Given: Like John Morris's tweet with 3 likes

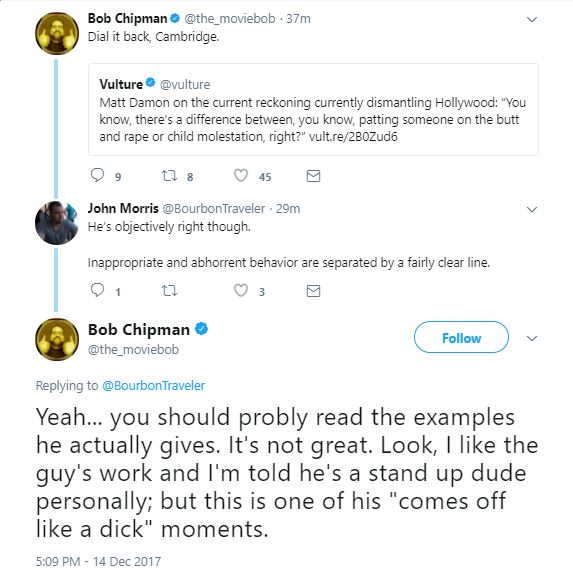Looking at the screenshot, I should 241,291.
